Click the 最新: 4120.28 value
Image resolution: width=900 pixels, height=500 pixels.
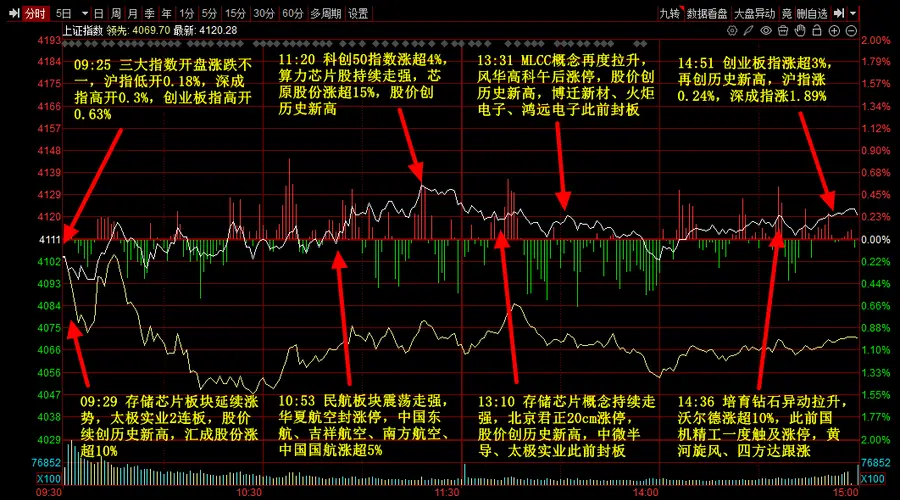pyautogui.click(x=205, y=30)
